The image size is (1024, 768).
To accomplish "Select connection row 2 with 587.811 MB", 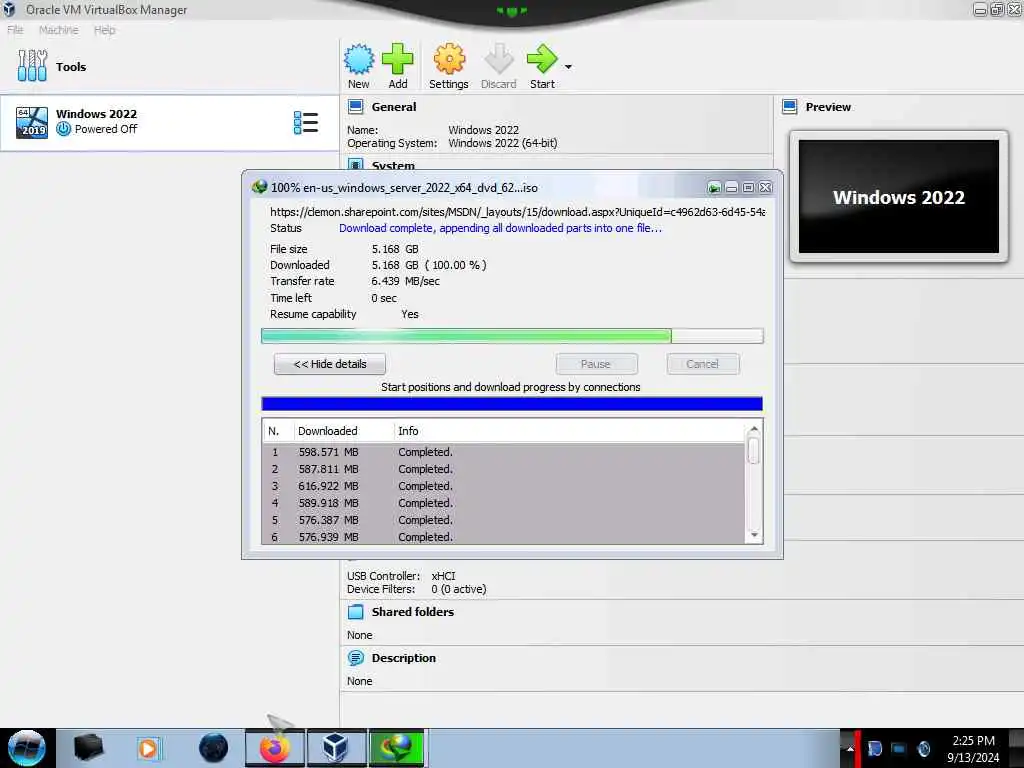I will coord(503,469).
